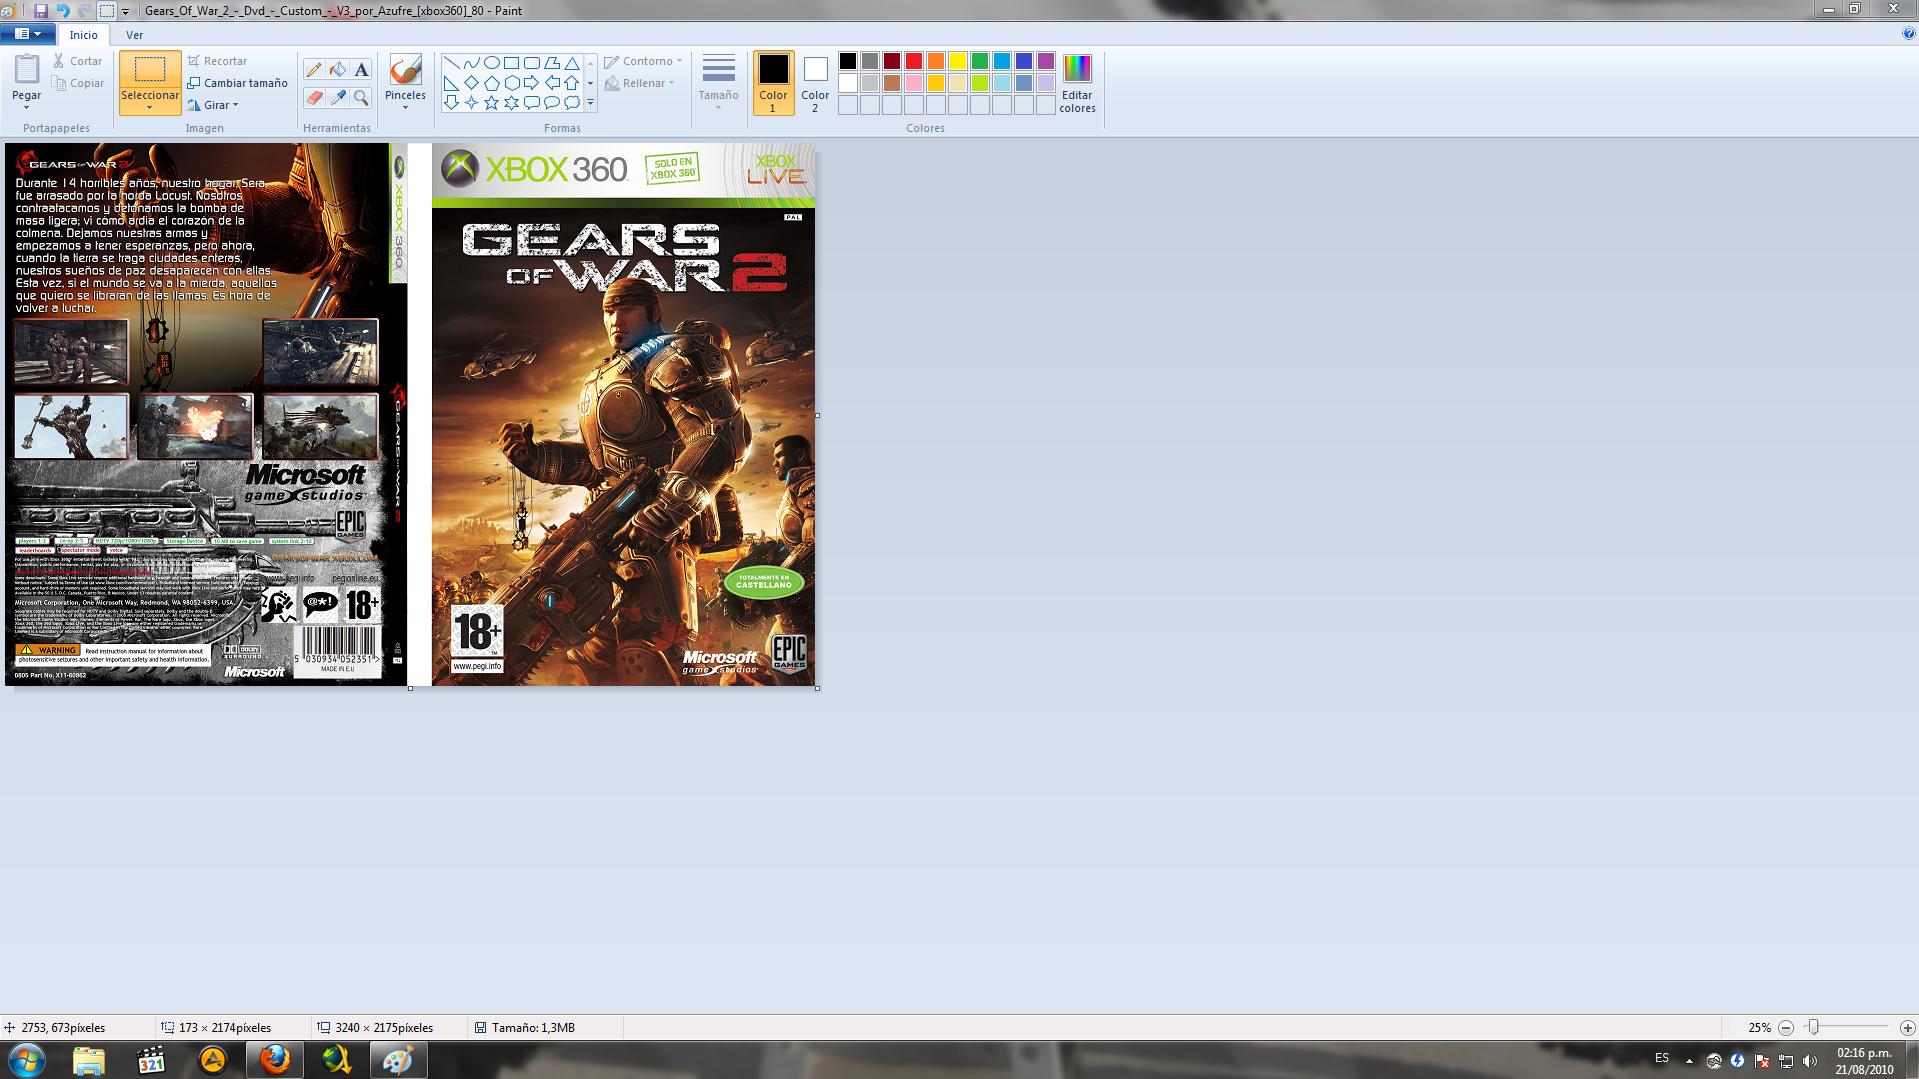Image resolution: width=1919 pixels, height=1079 pixels.
Task: Choose the right arrow shape
Action: click(531, 82)
